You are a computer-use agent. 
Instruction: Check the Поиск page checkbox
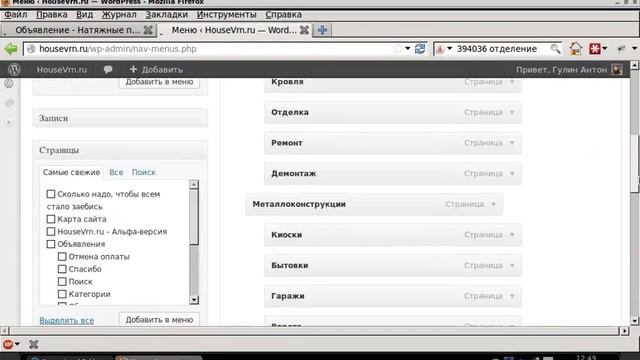(x=62, y=282)
